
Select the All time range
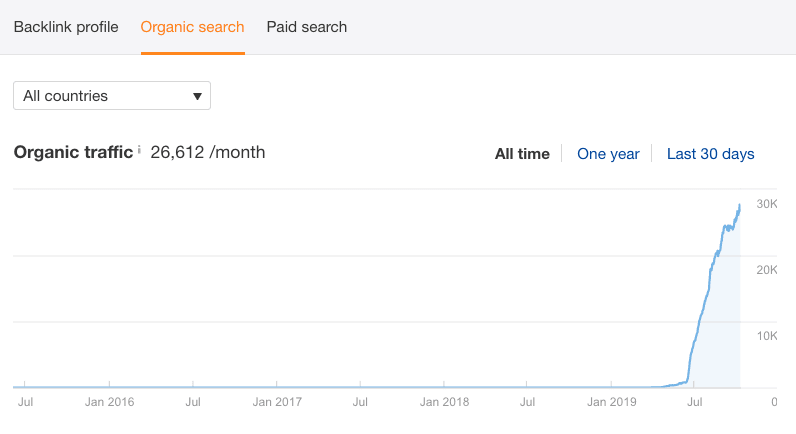tap(522, 154)
